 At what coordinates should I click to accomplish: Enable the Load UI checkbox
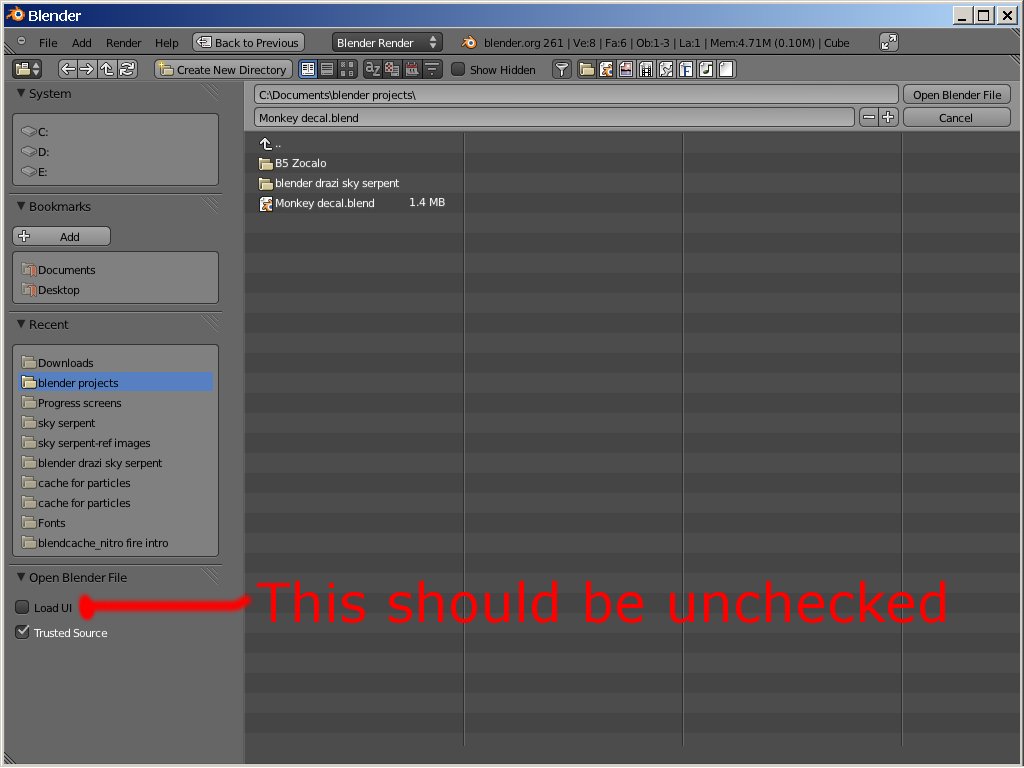tap(22, 607)
